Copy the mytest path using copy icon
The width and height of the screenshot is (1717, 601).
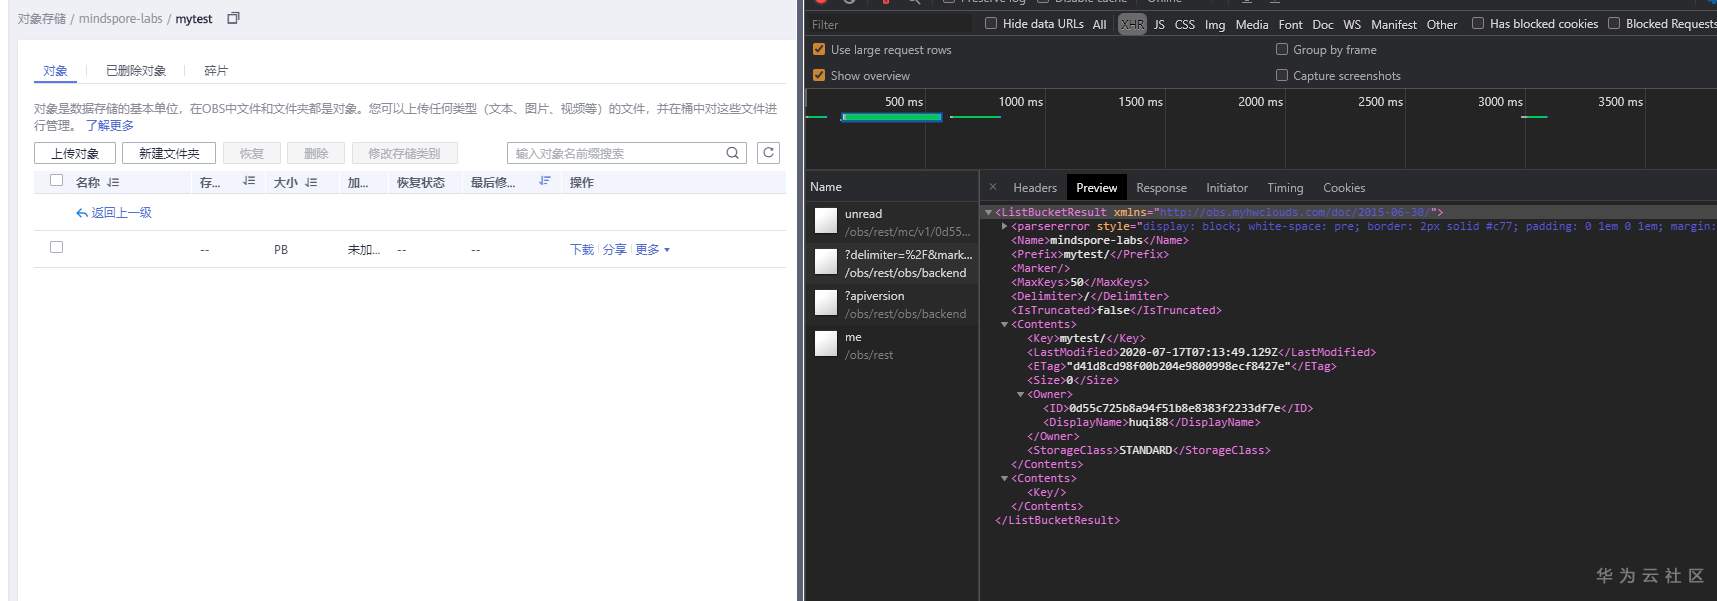[x=233, y=18]
